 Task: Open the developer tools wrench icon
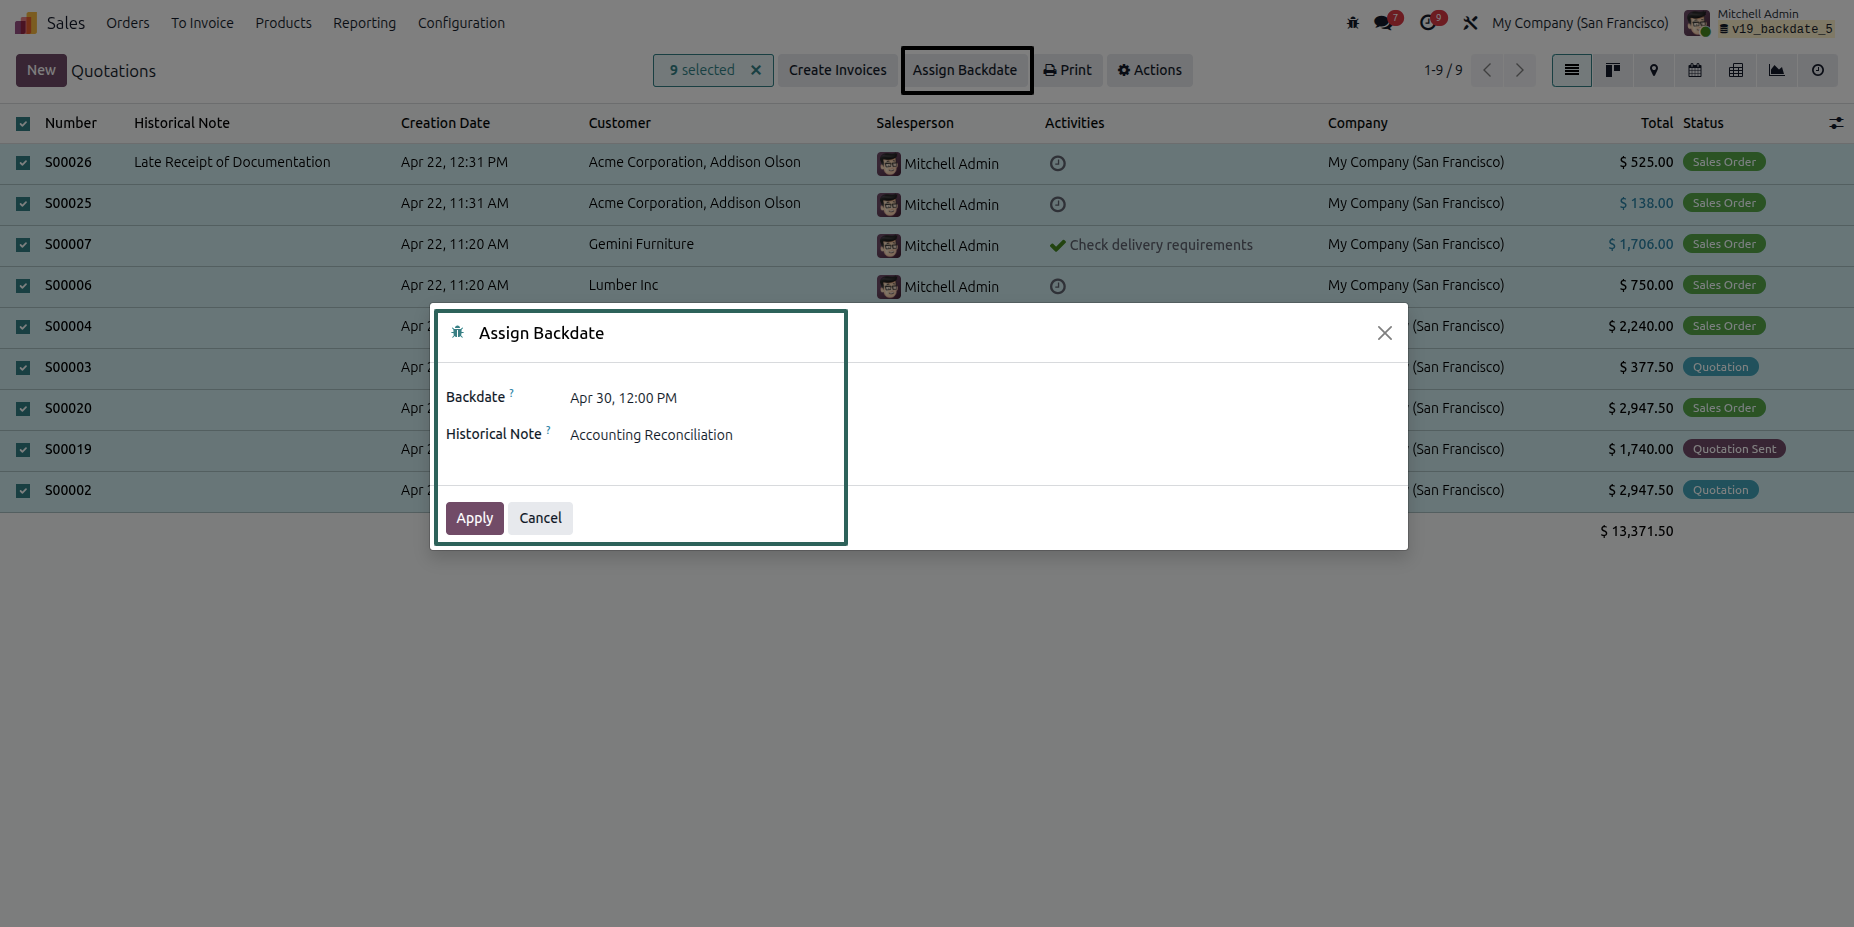pos(1470,22)
